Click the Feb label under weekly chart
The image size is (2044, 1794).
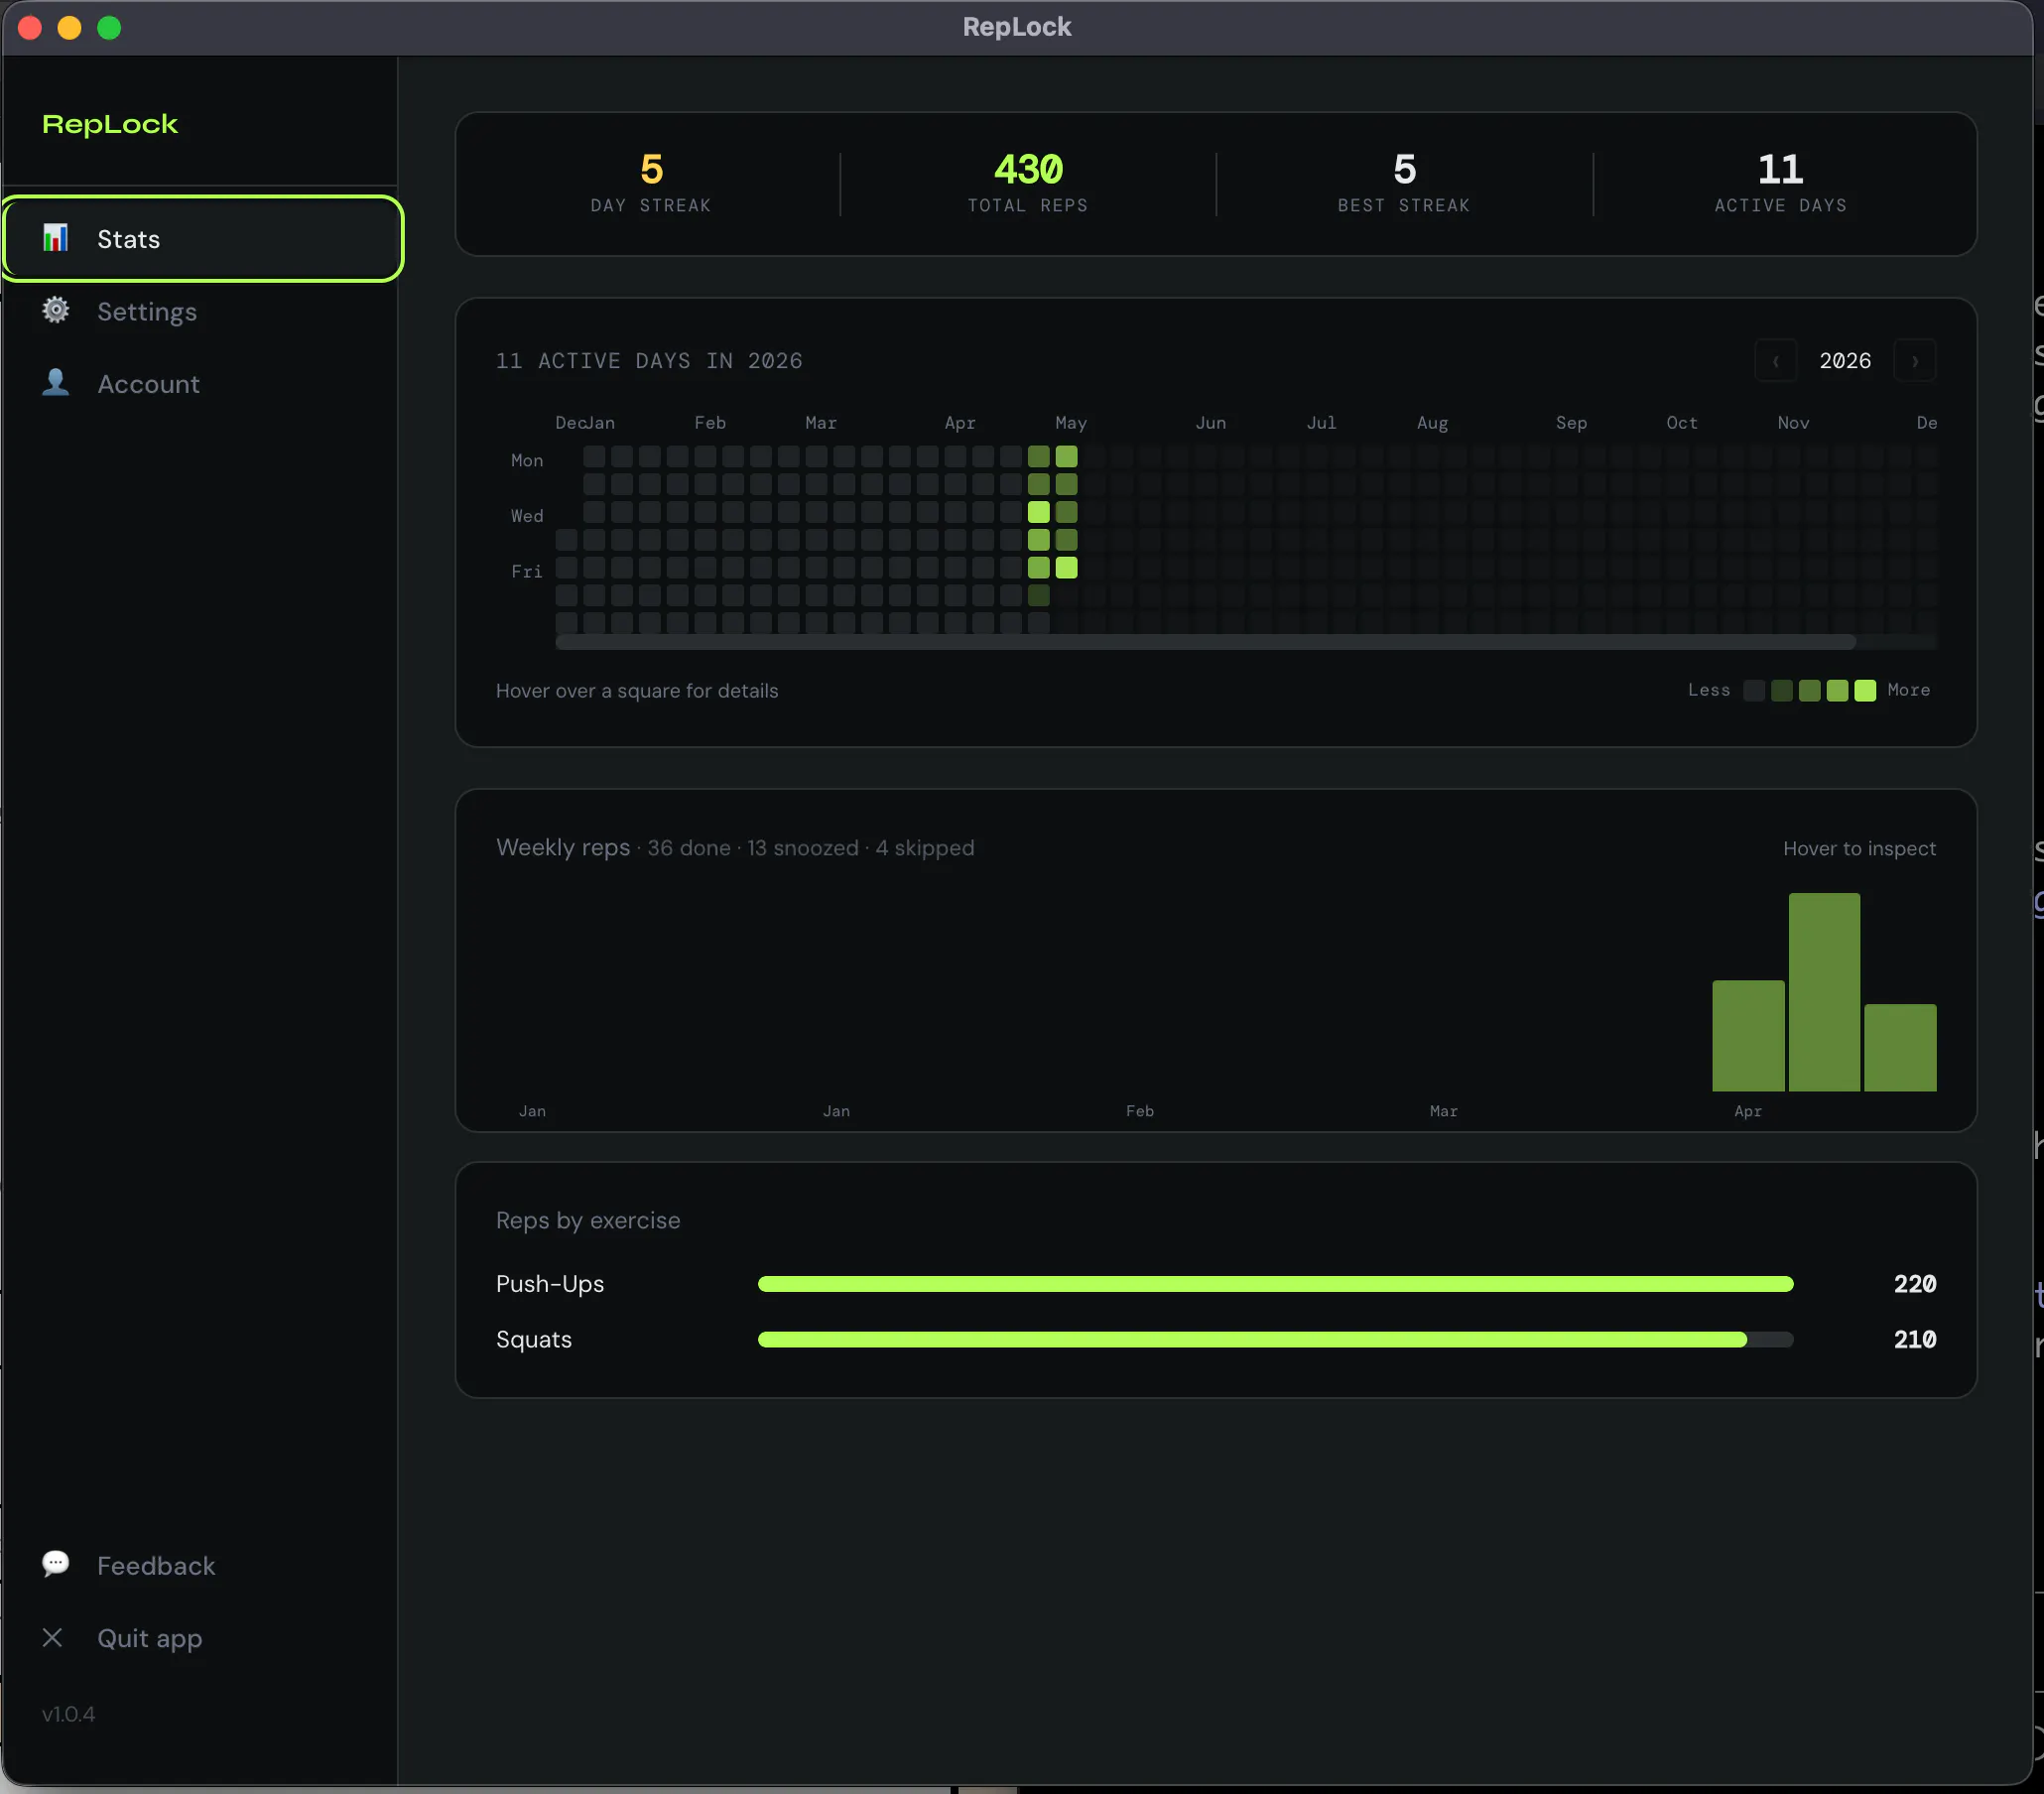point(1140,1111)
